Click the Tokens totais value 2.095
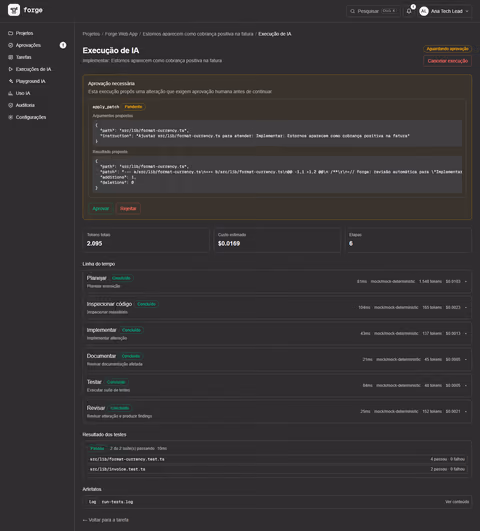This screenshot has width=480, height=531. point(95,243)
